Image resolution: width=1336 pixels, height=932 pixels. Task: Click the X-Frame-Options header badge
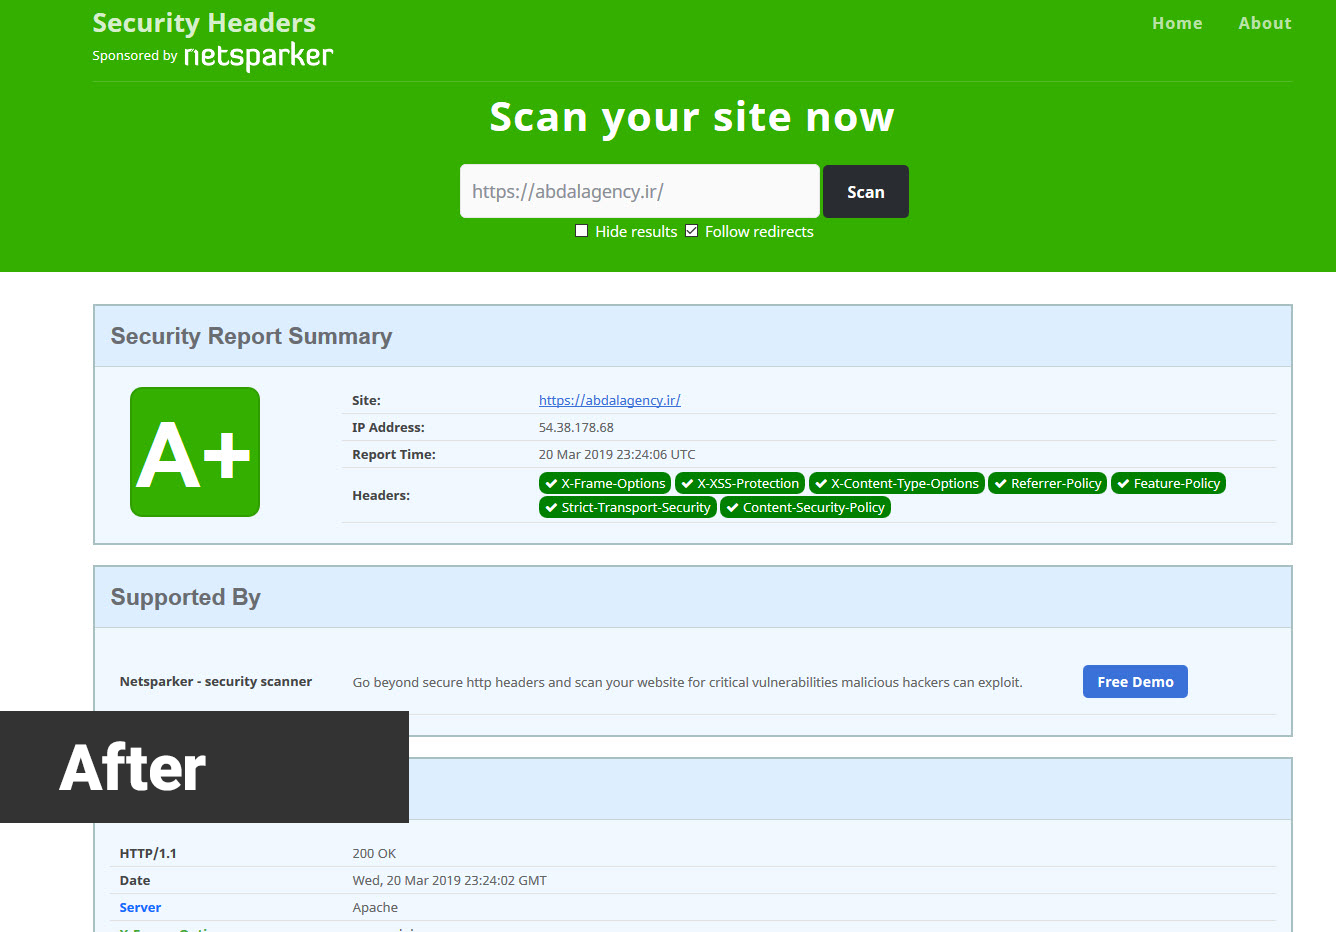click(605, 483)
